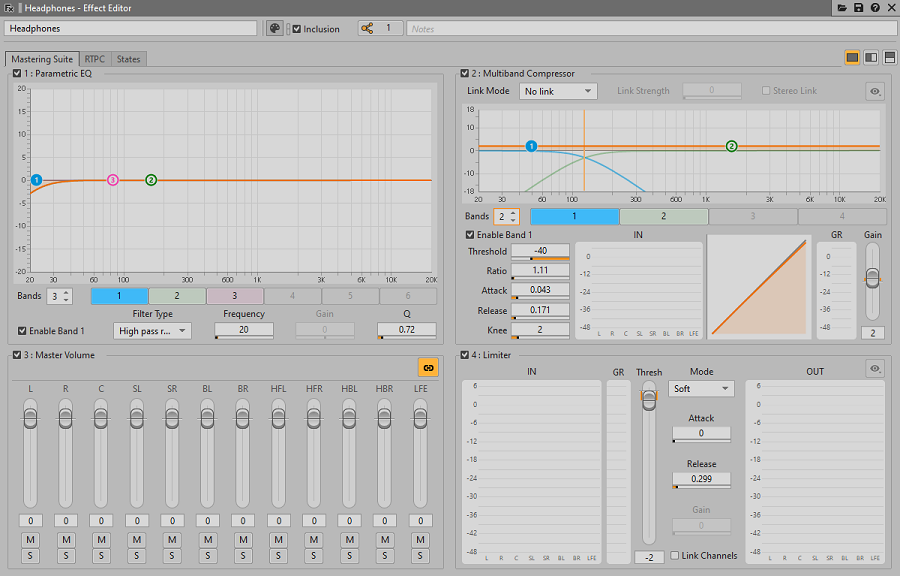Click the references icon next to Inclusion
The width and height of the screenshot is (900, 576).
[x=366, y=29]
